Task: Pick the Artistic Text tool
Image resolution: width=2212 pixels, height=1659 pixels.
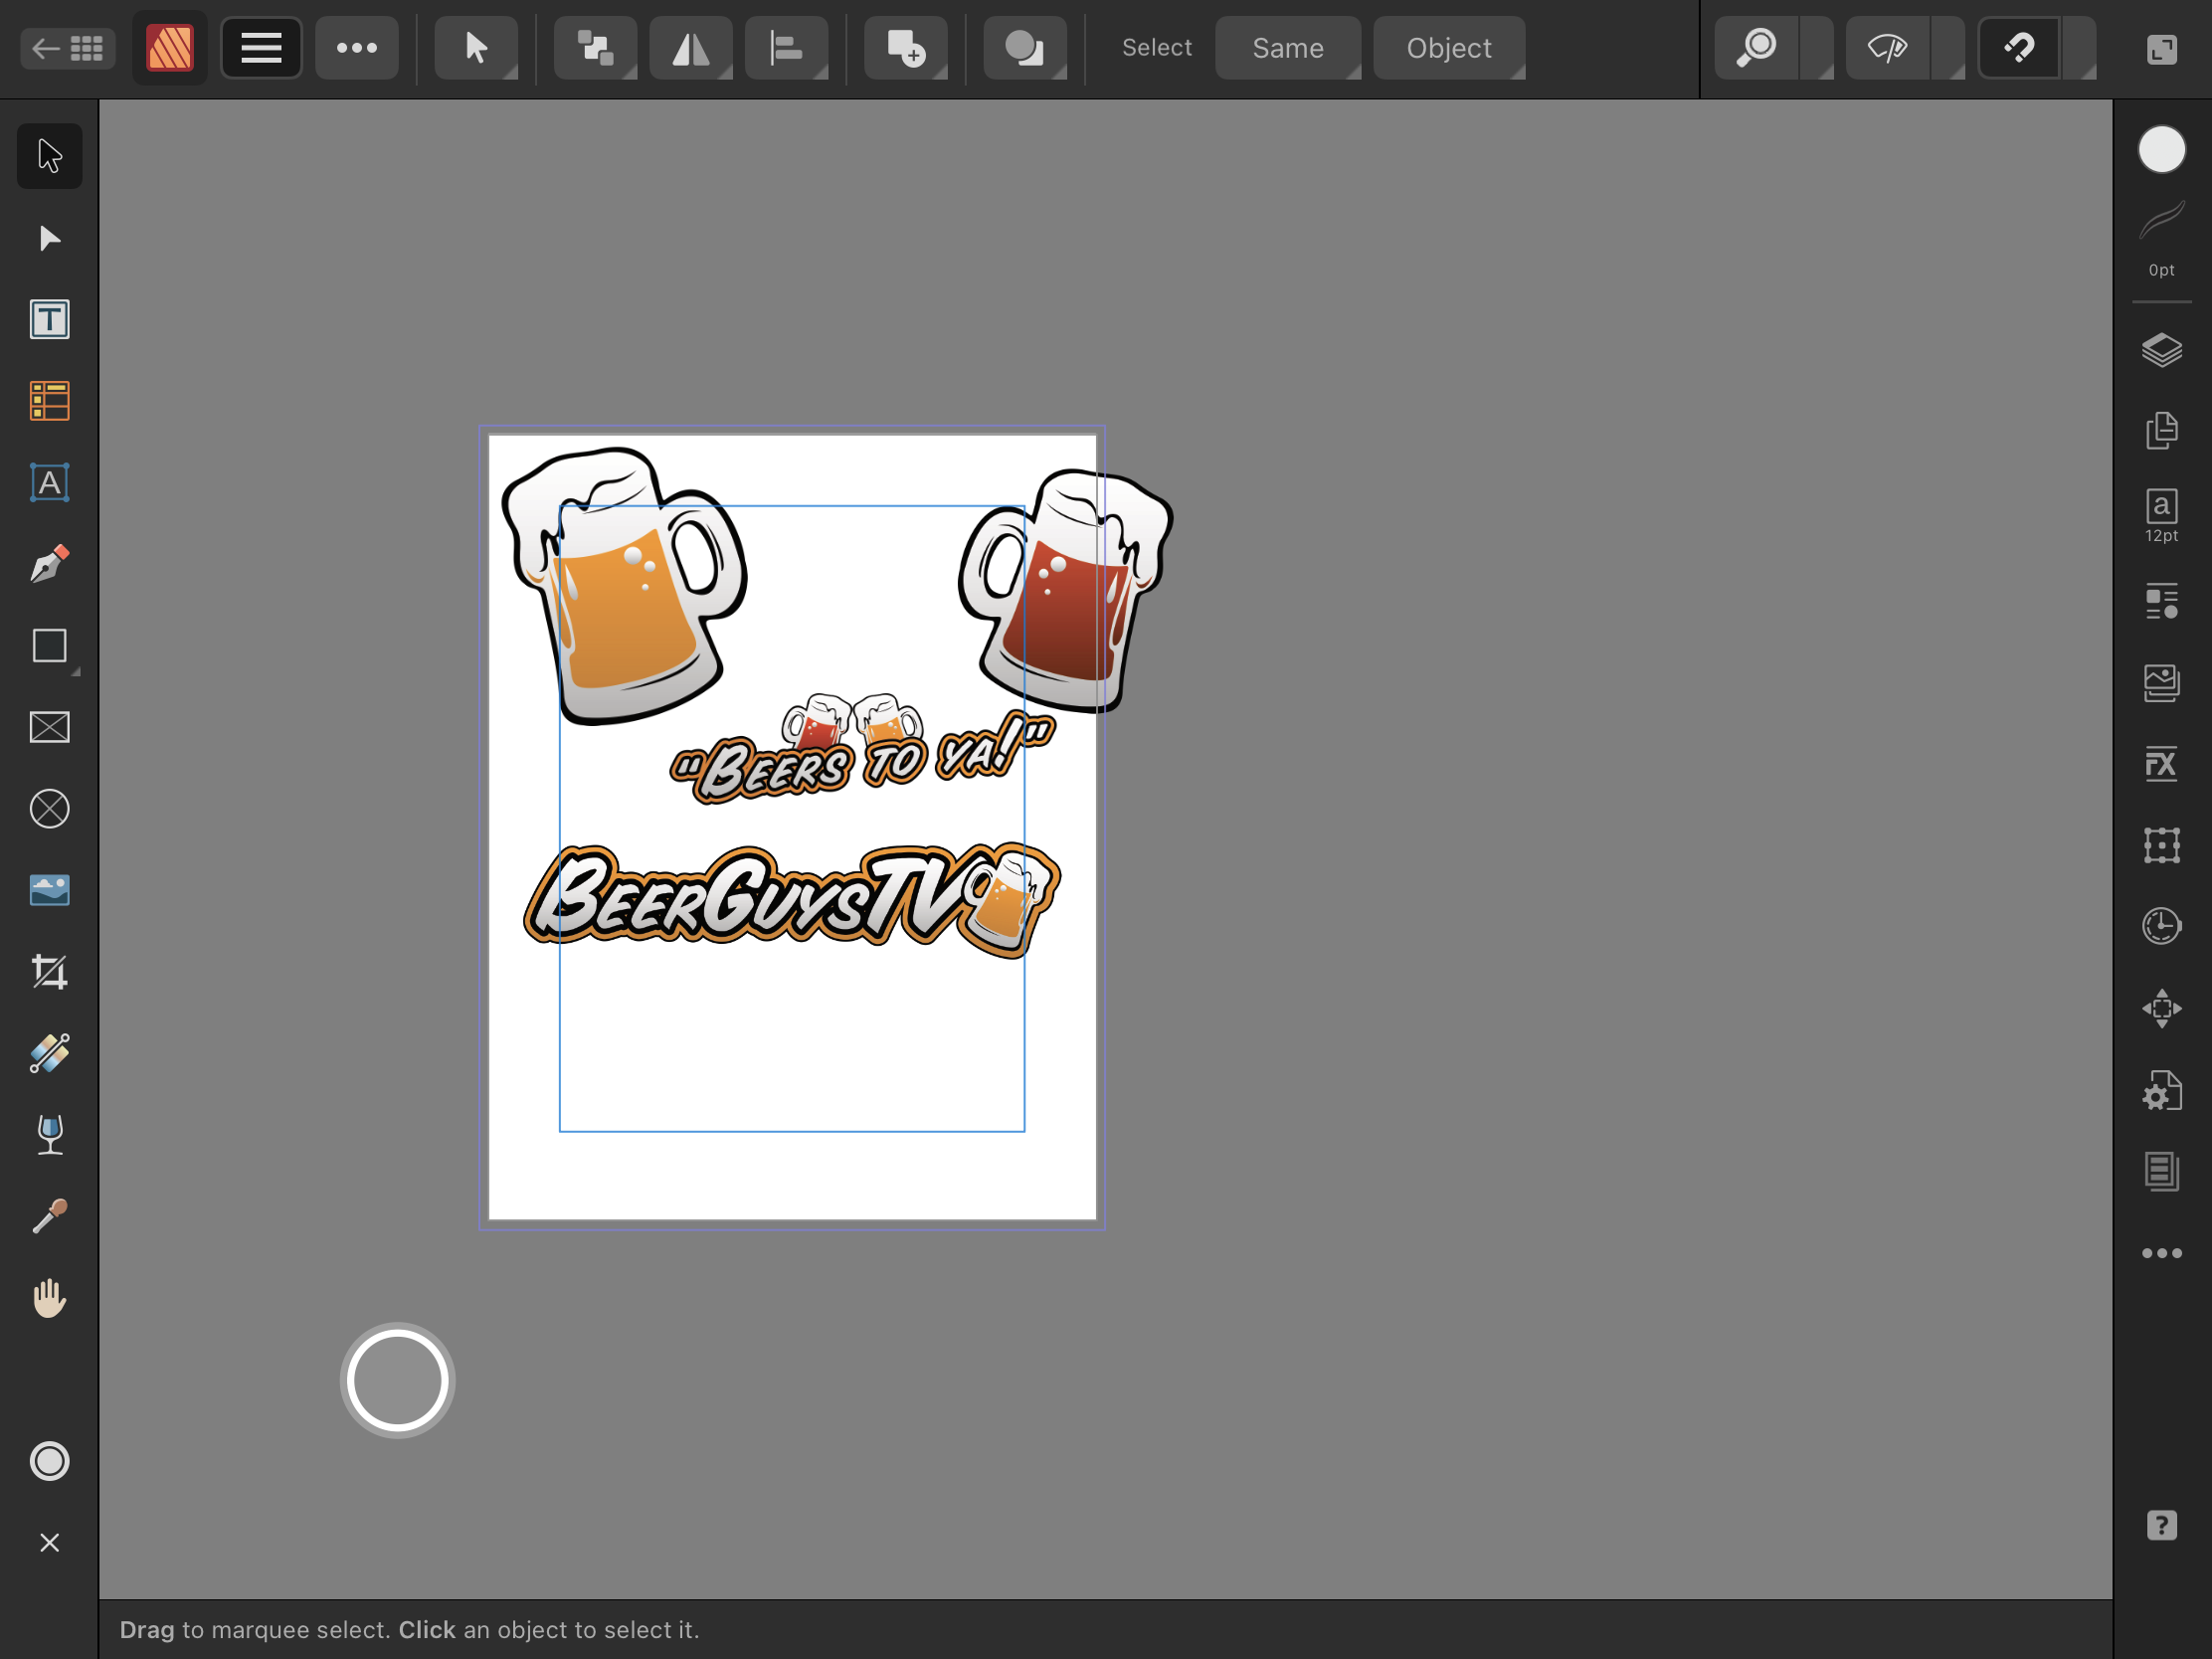Action: tap(49, 483)
